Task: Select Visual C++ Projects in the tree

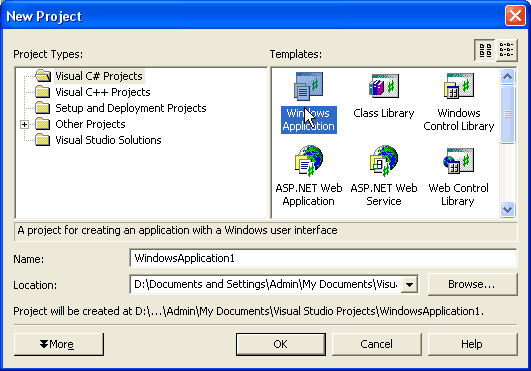Action: pyautogui.click(x=103, y=92)
